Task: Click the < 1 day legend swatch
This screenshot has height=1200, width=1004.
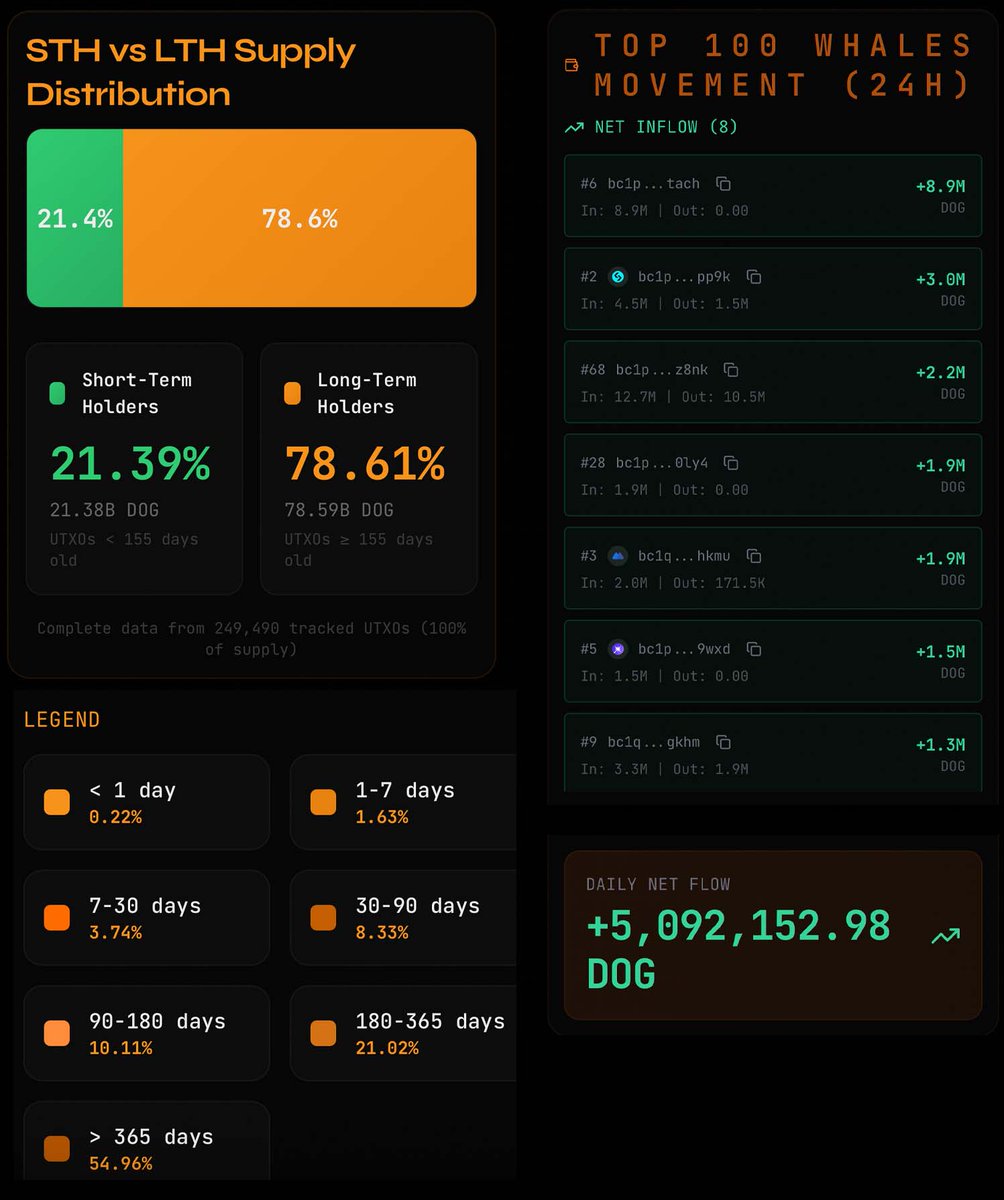Action: [57, 802]
